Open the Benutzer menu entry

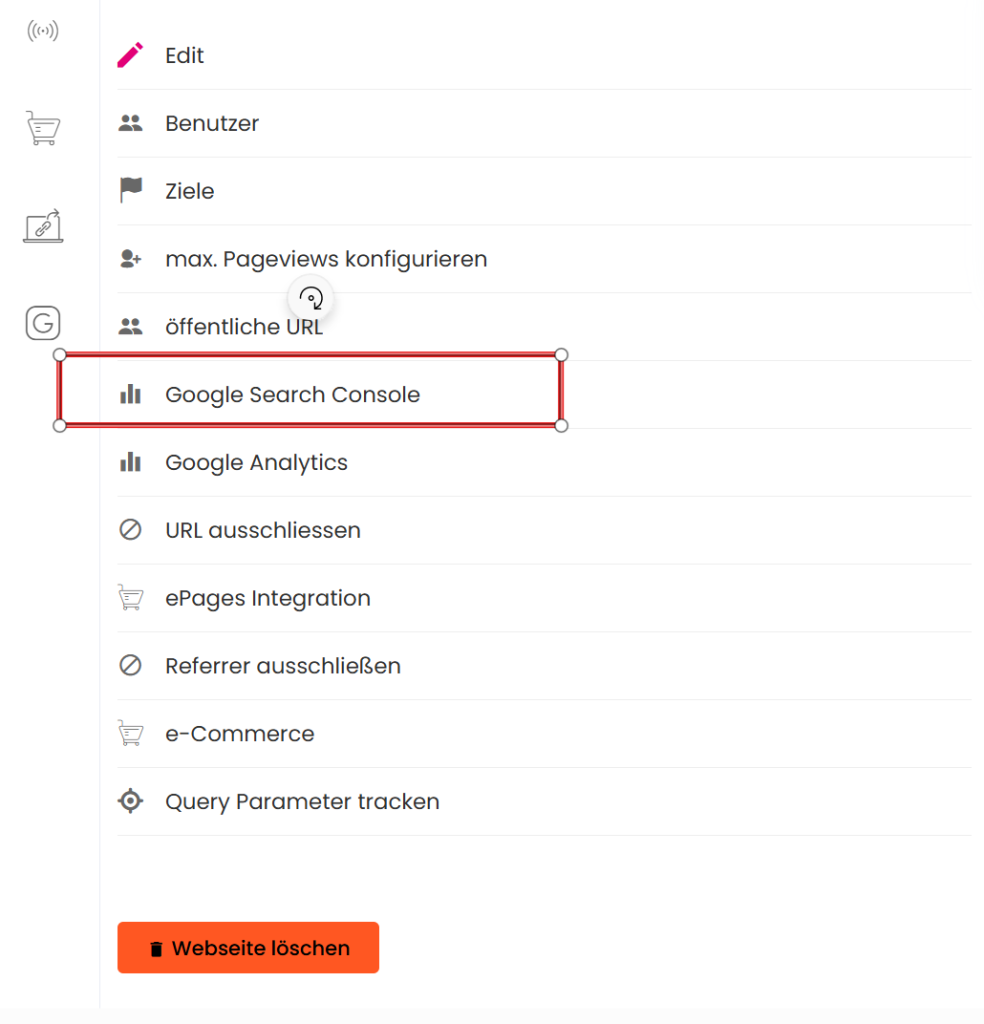point(212,124)
